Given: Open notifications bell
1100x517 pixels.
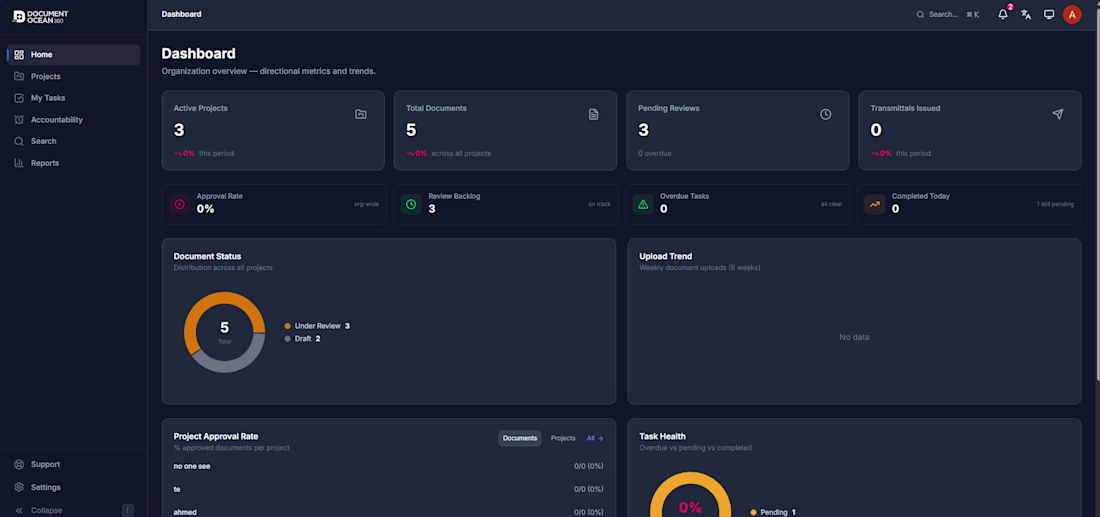Looking at the screenshot, I should click(1003, 14).
